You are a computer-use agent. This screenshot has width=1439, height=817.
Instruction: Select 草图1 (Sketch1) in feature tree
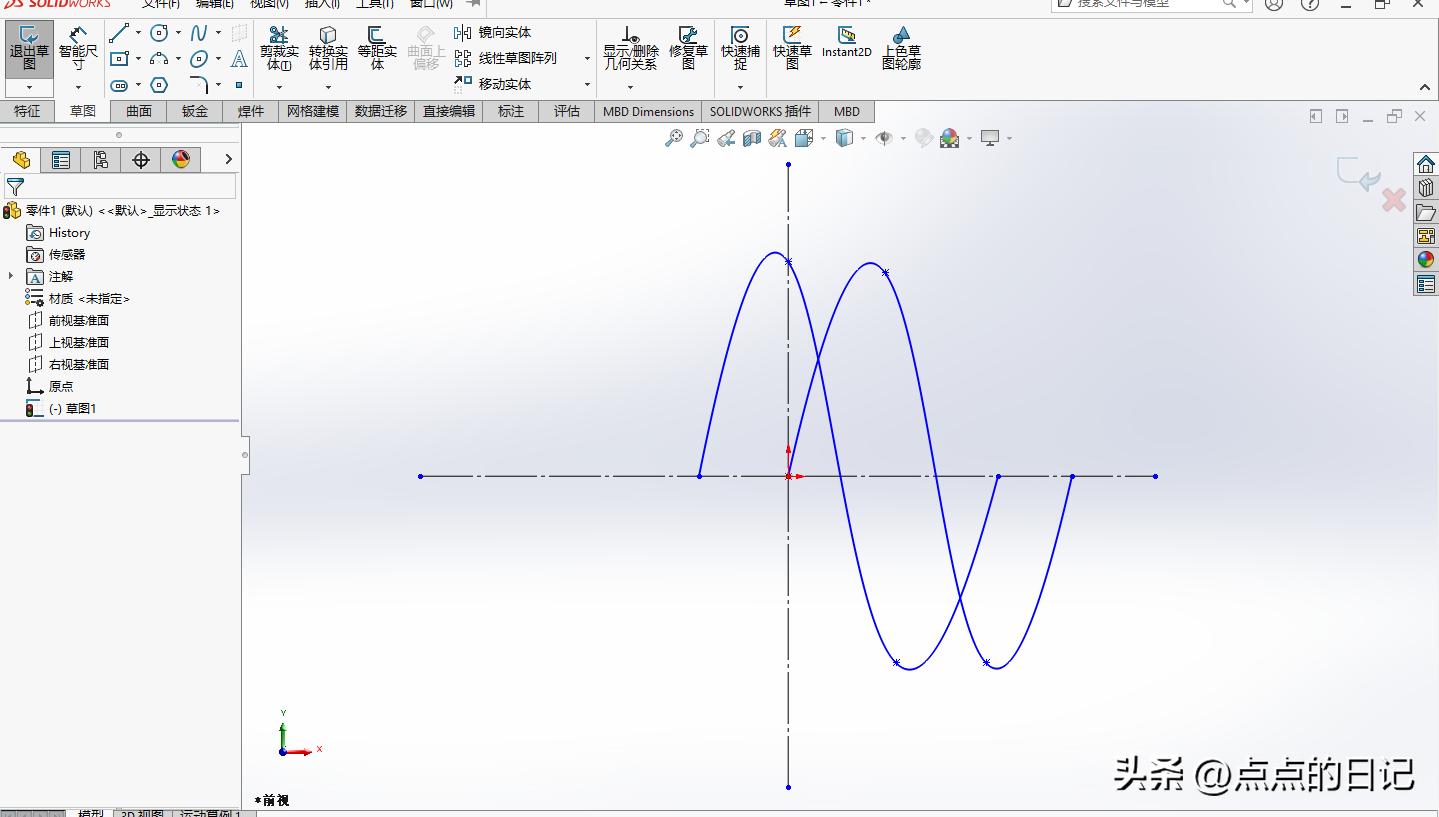pyautogui.click(x=61, y=408)
